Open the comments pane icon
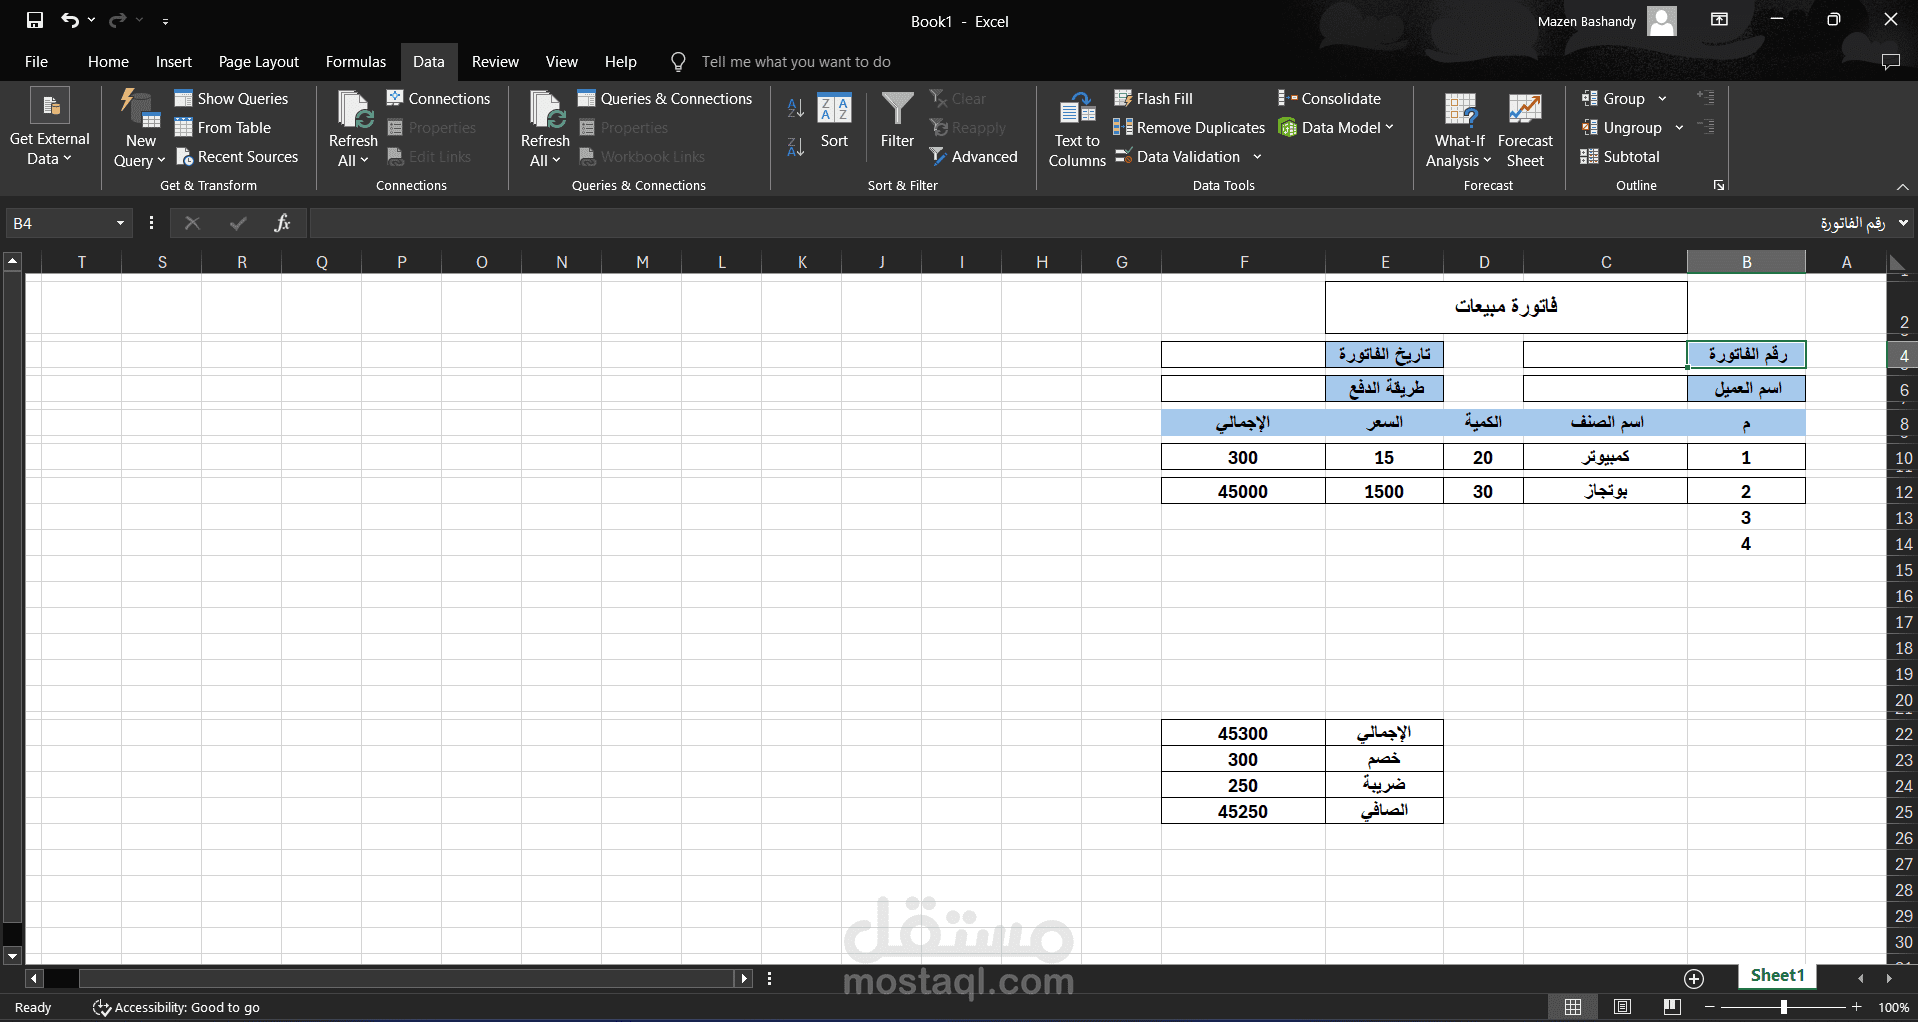The image size is (1918, 1022). click(x=1890, y=62)
